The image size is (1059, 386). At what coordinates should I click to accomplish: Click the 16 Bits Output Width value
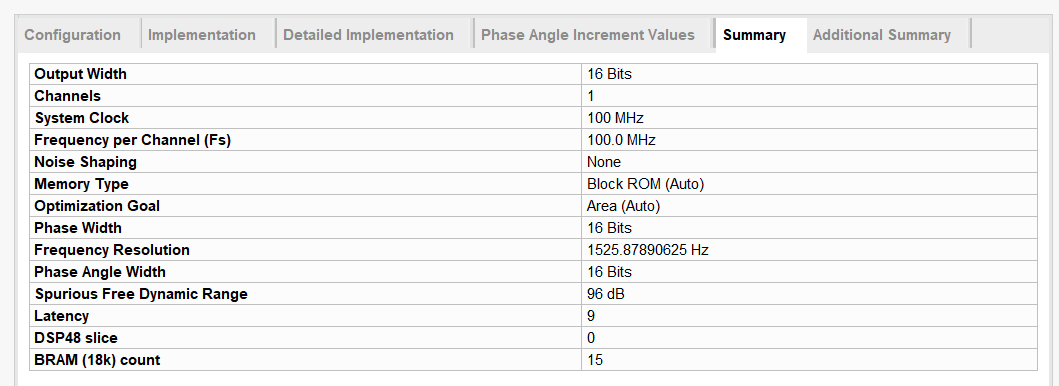click(609, 74)
